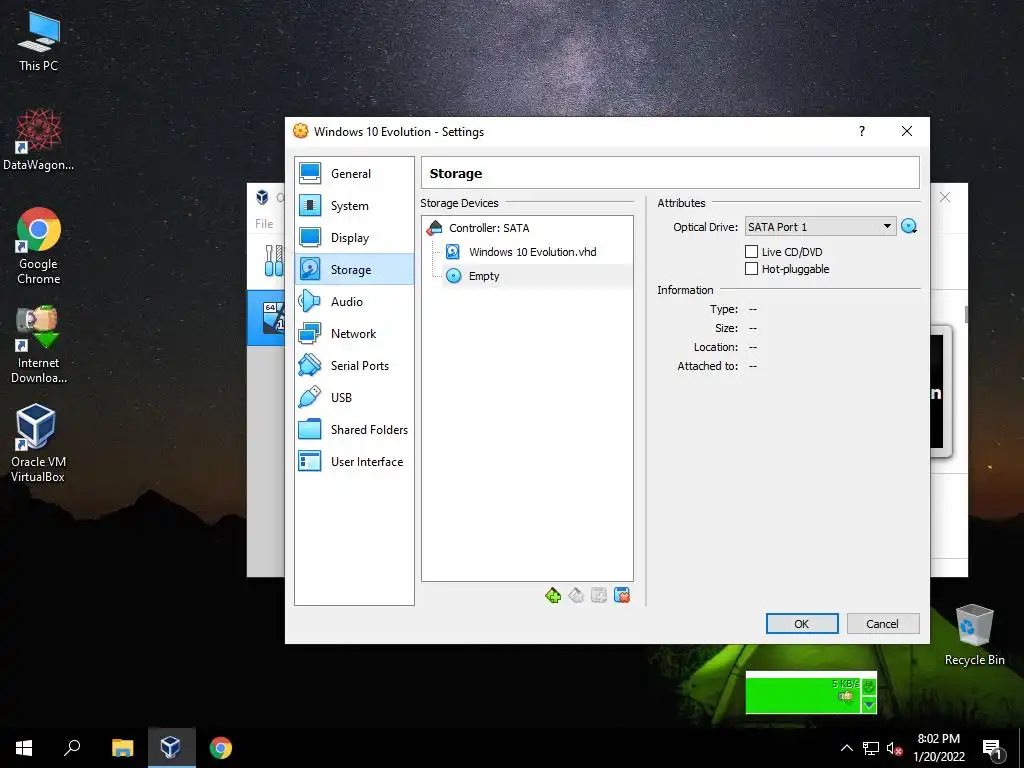
Task: Click dropdown arrow on green speed widget
Action: point(869,705)
